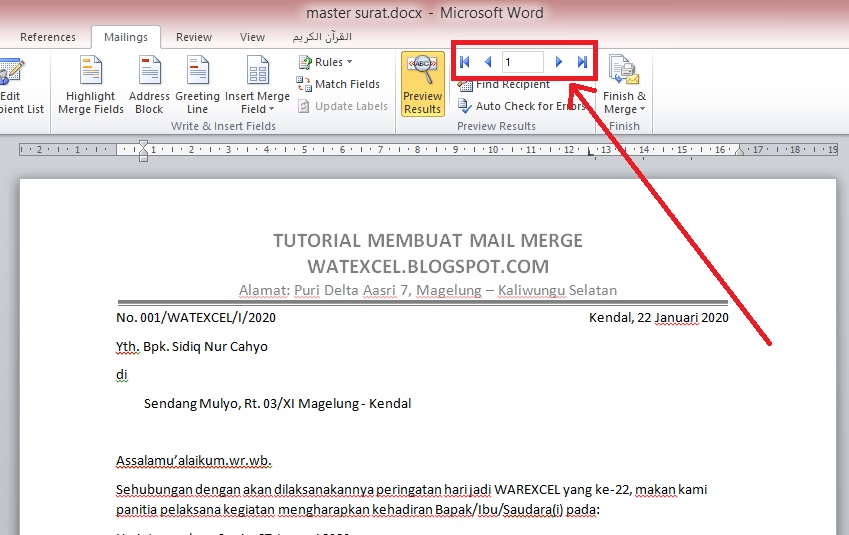Go to first record
Viewport: 849px width, 535px height.
click(x=465, y=62)
